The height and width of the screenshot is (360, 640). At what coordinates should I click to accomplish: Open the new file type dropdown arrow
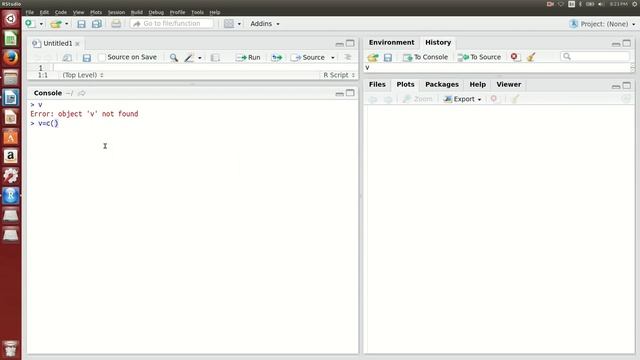coord(41,24)
